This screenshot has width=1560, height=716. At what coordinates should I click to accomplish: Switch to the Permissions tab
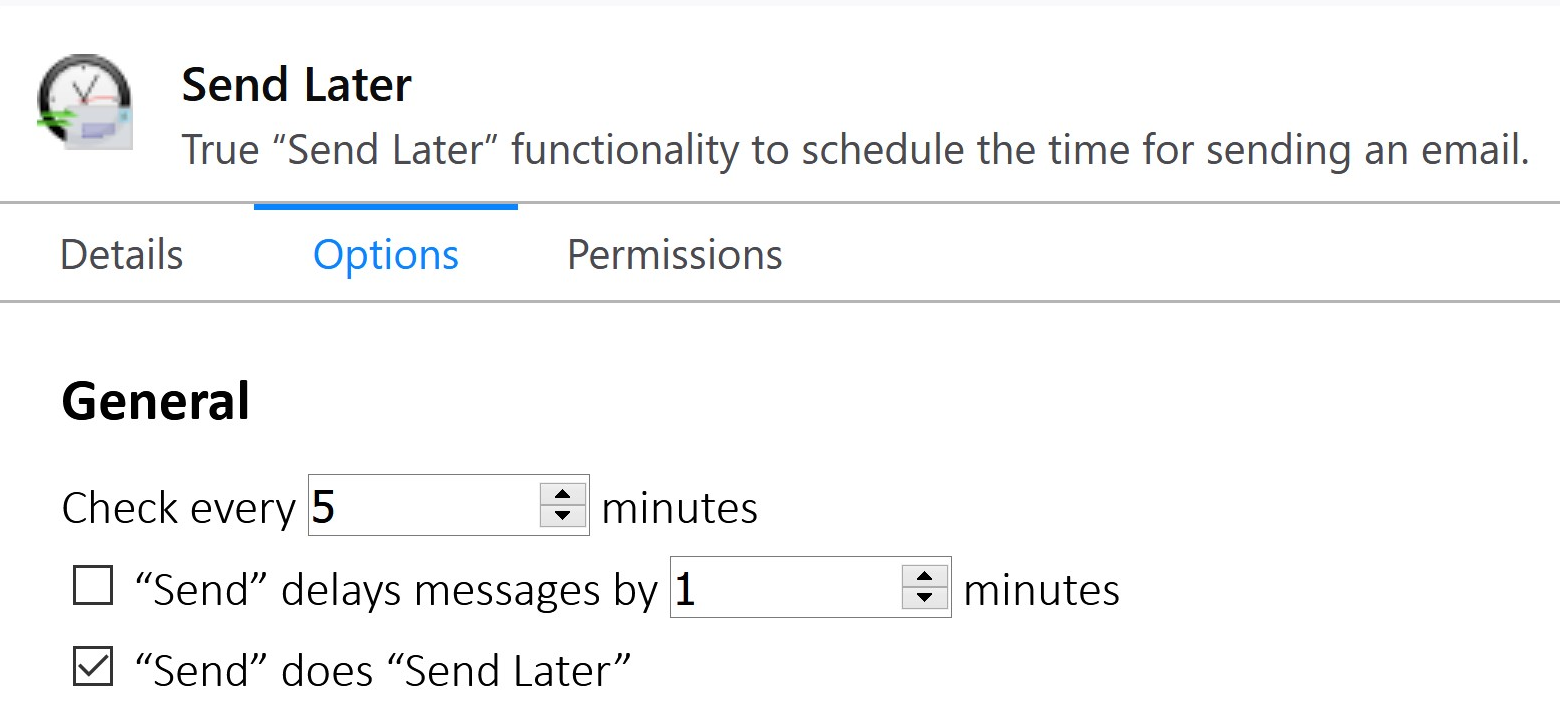(x=675, y=255)
